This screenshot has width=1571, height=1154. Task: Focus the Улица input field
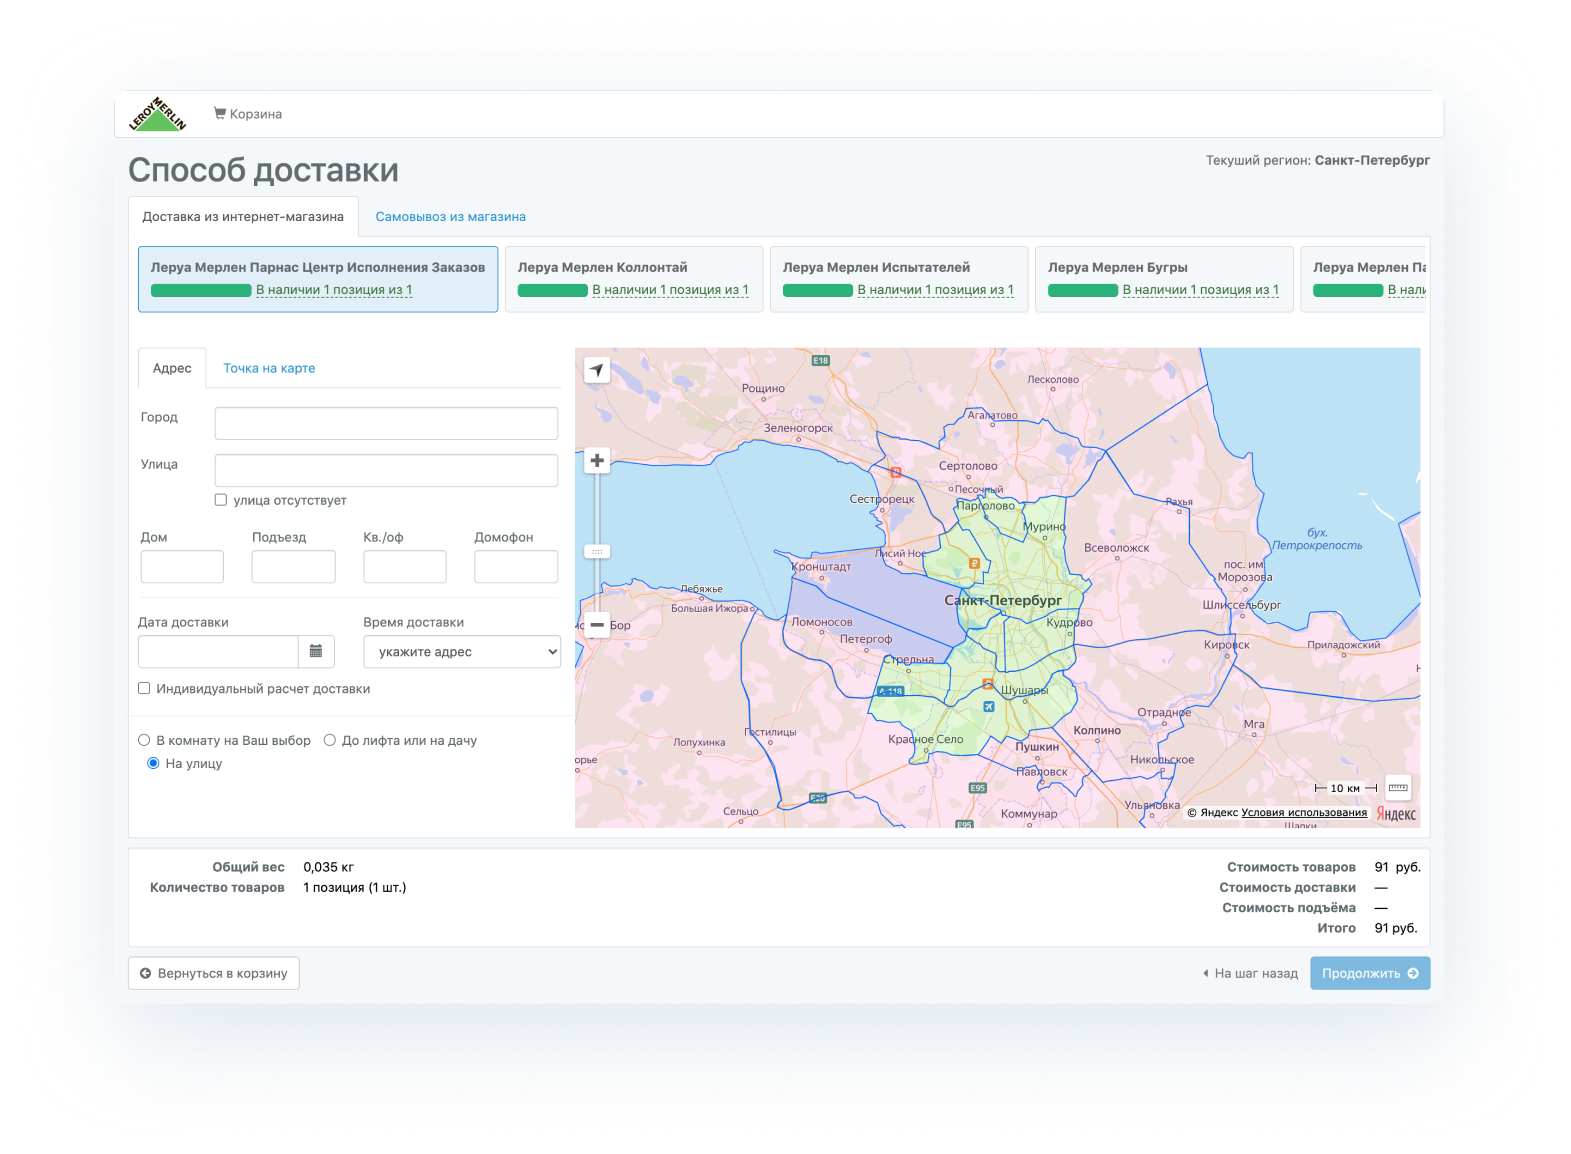pyautogui.click(x=386, y=470)
